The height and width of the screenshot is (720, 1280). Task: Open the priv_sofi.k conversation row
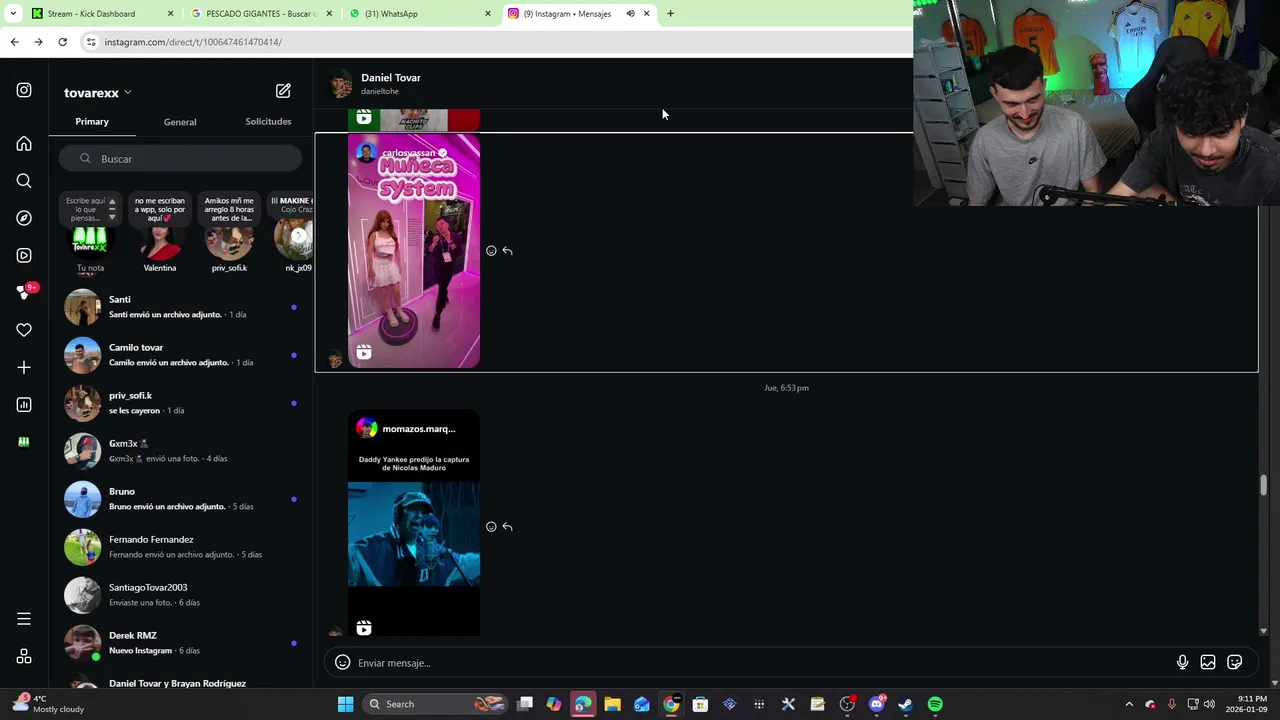[x=181, y=403]
